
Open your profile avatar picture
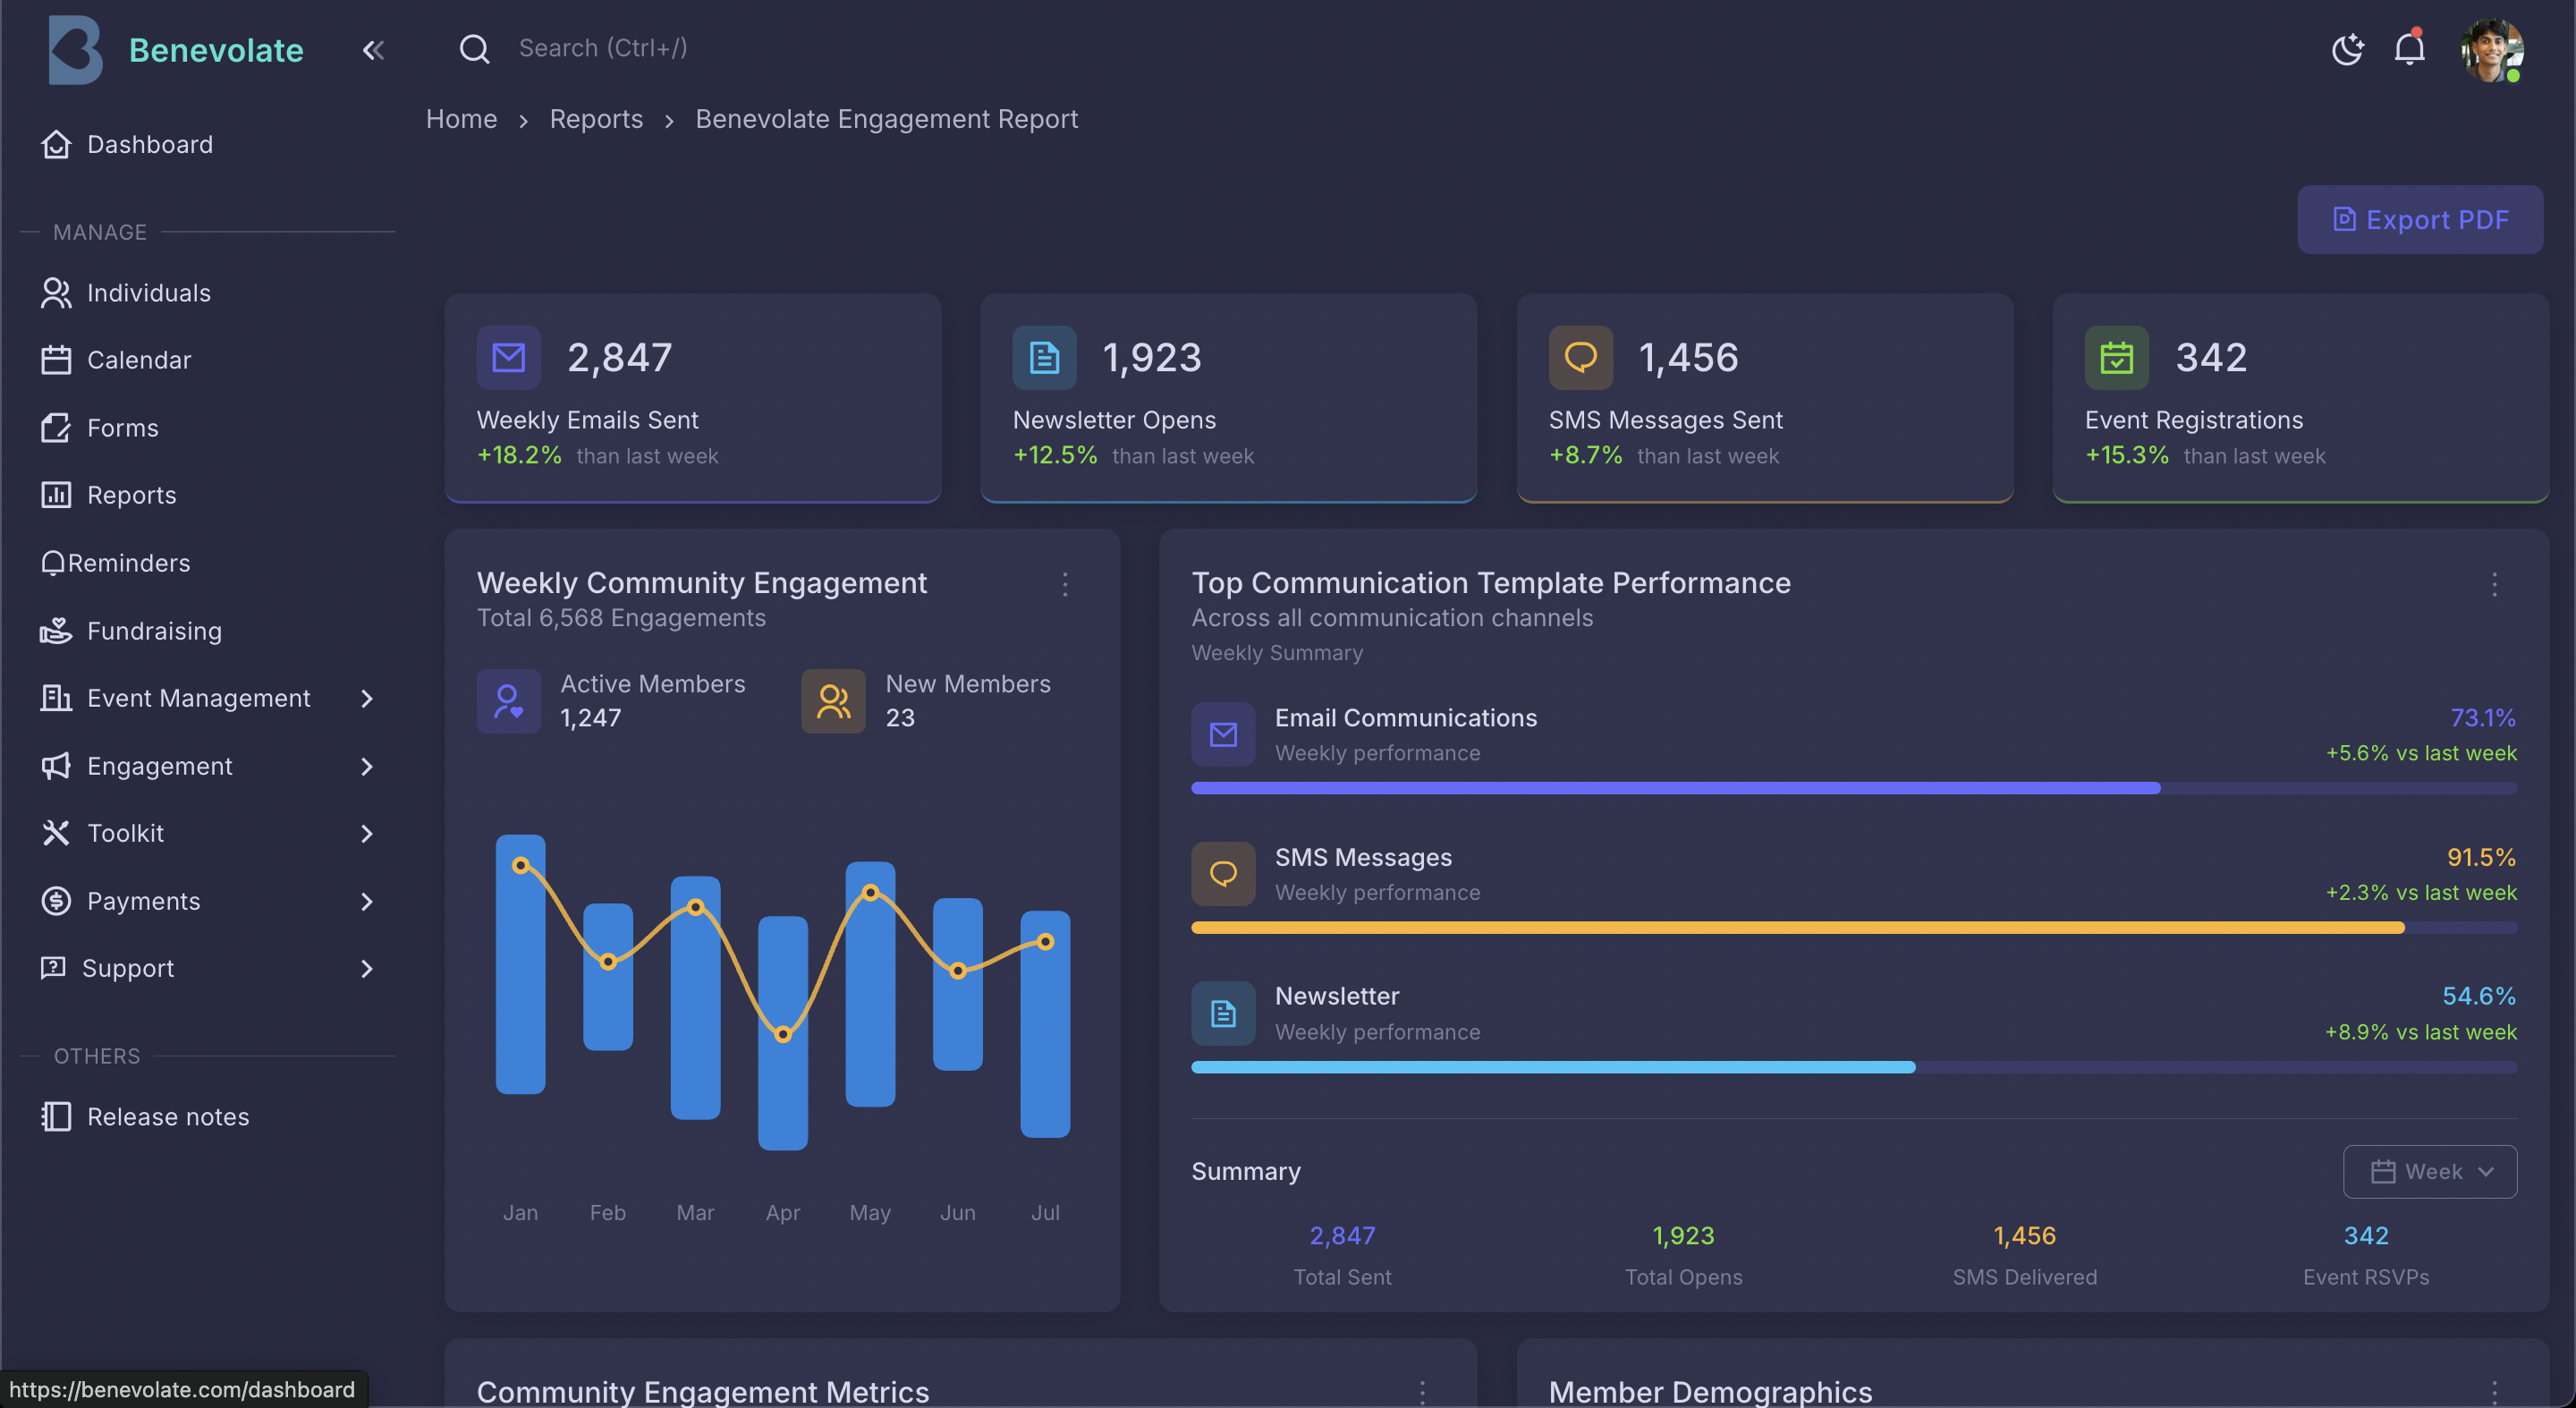pos(2493,51)
